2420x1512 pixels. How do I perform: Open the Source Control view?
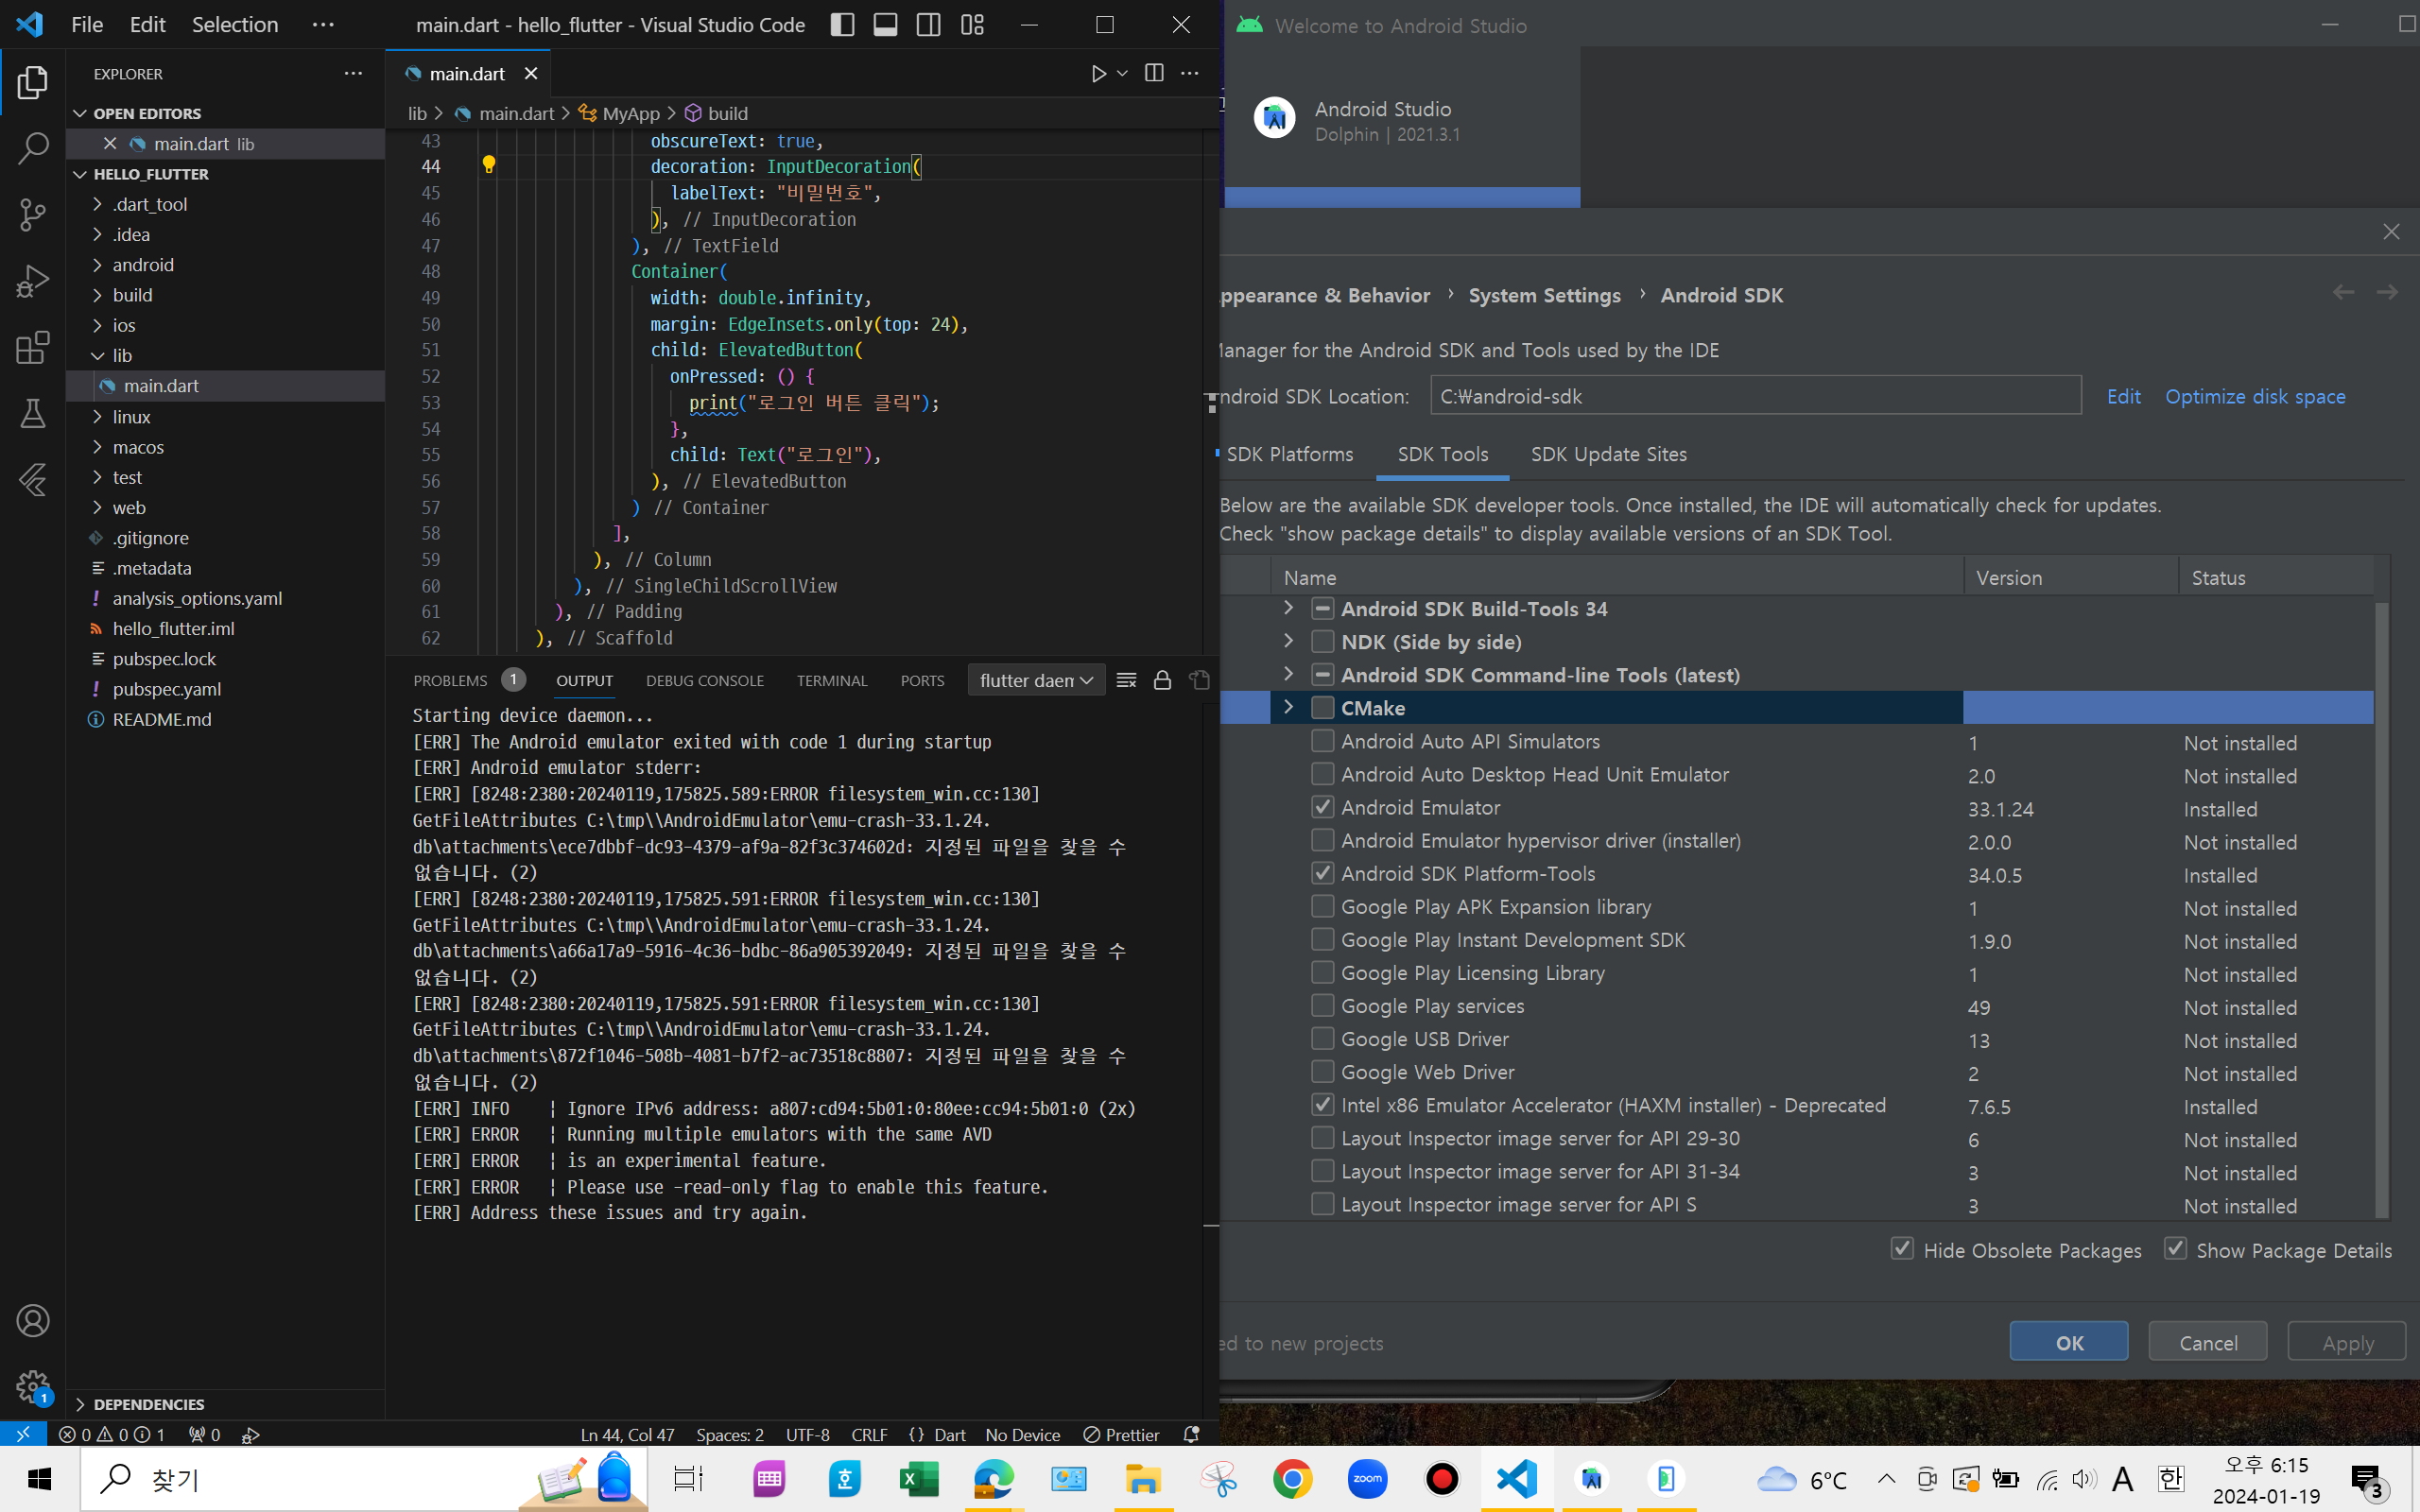[32, 215]
